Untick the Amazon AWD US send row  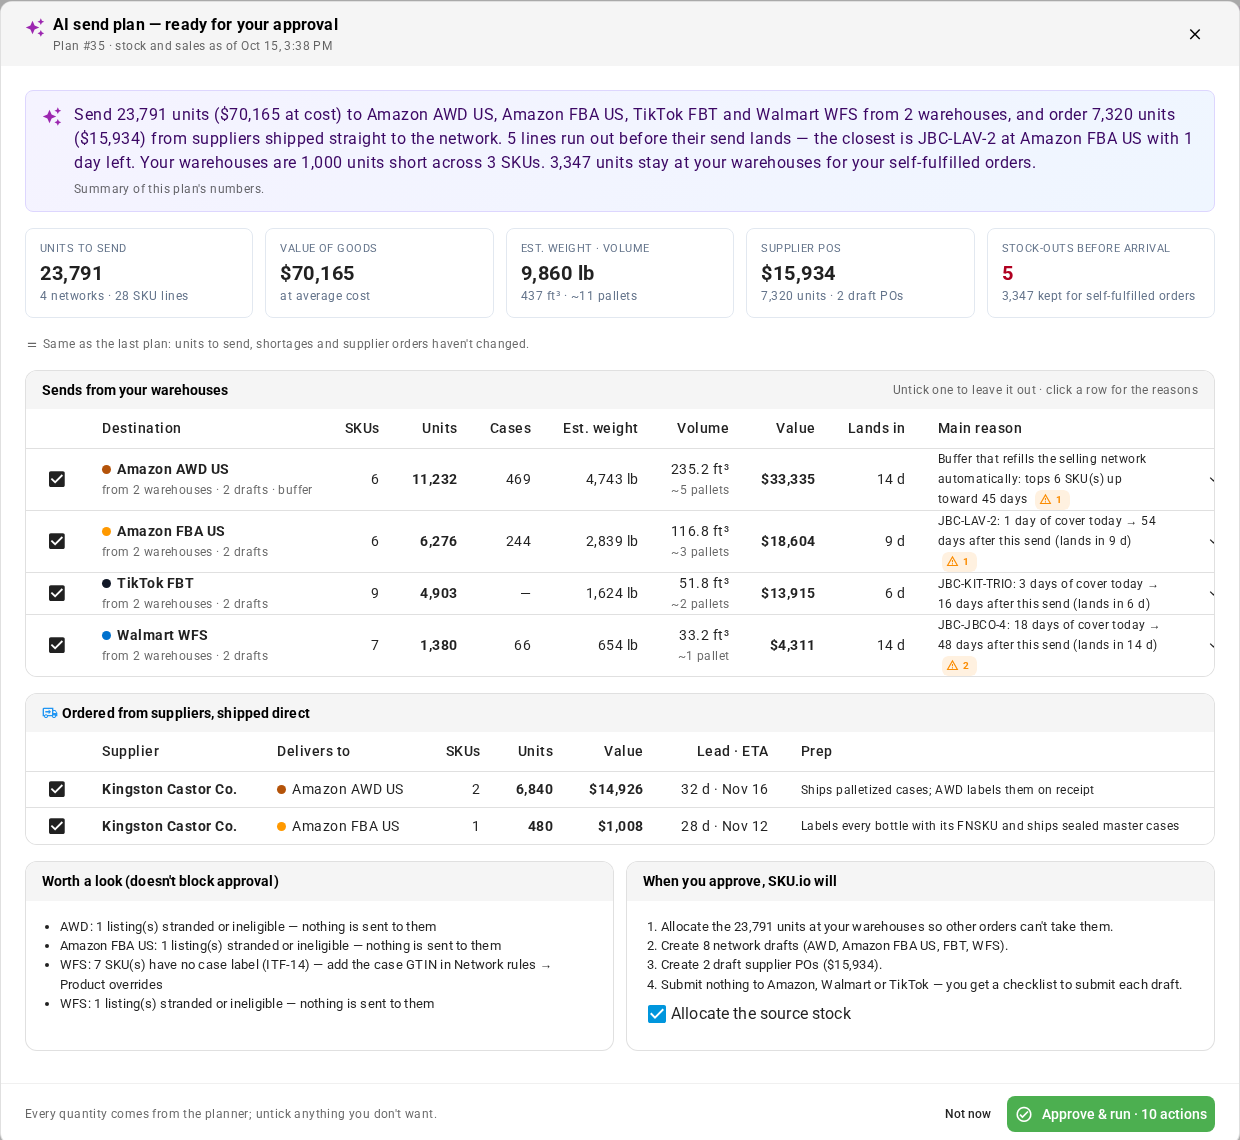point(57,479)
